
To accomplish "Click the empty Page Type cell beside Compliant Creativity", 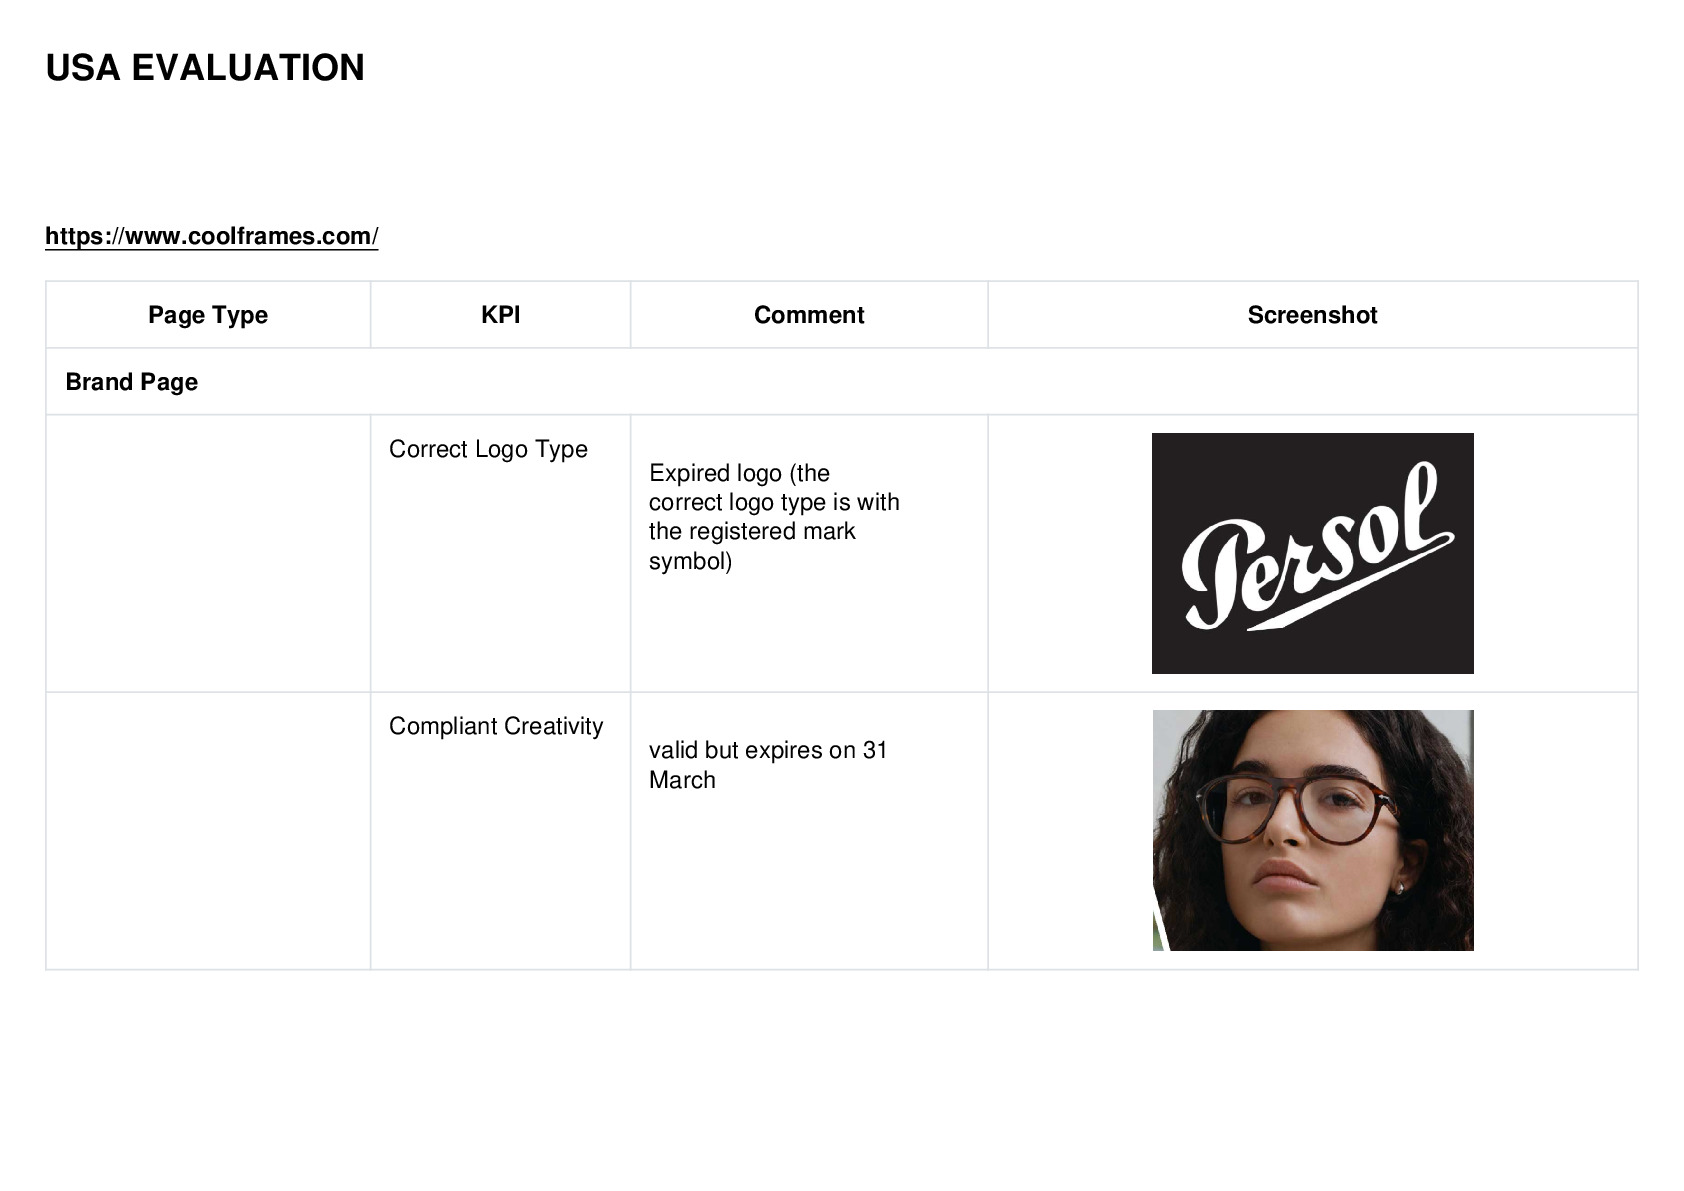I will [x=208, y=830].
